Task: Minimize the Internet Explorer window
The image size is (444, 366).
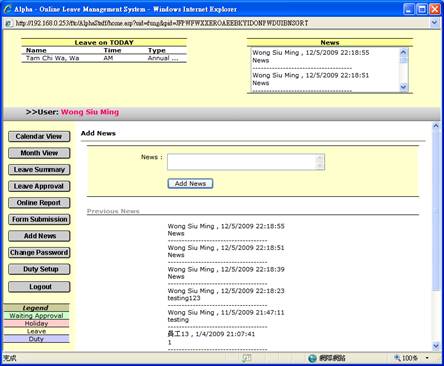Action: [x=409, y=9]
